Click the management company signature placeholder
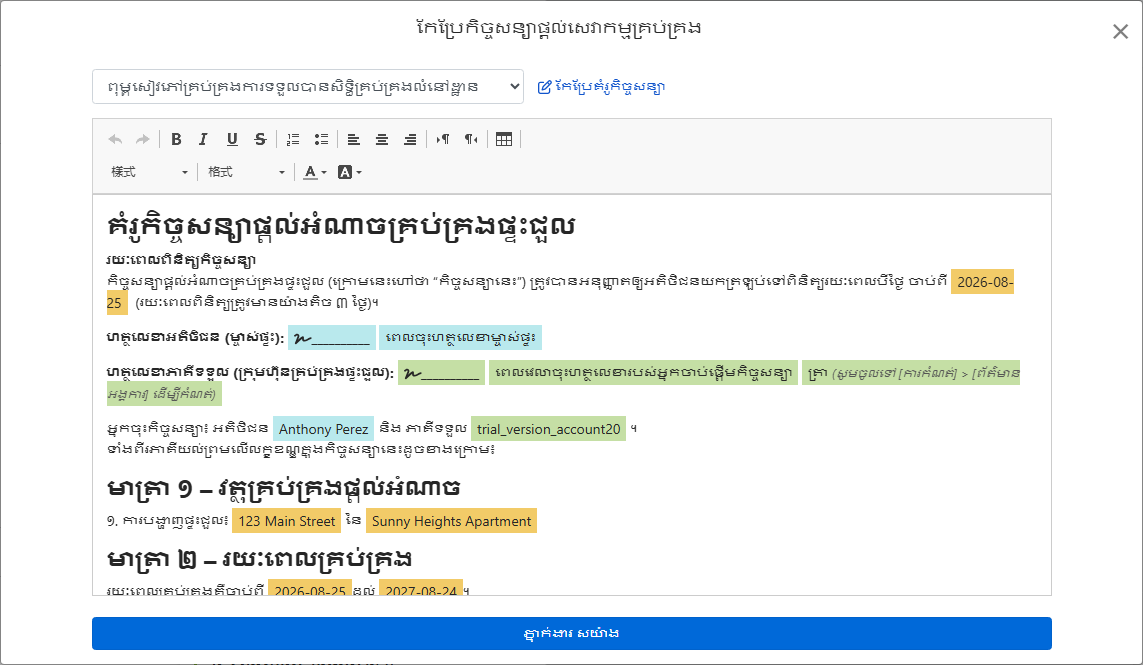 [441, 373]
